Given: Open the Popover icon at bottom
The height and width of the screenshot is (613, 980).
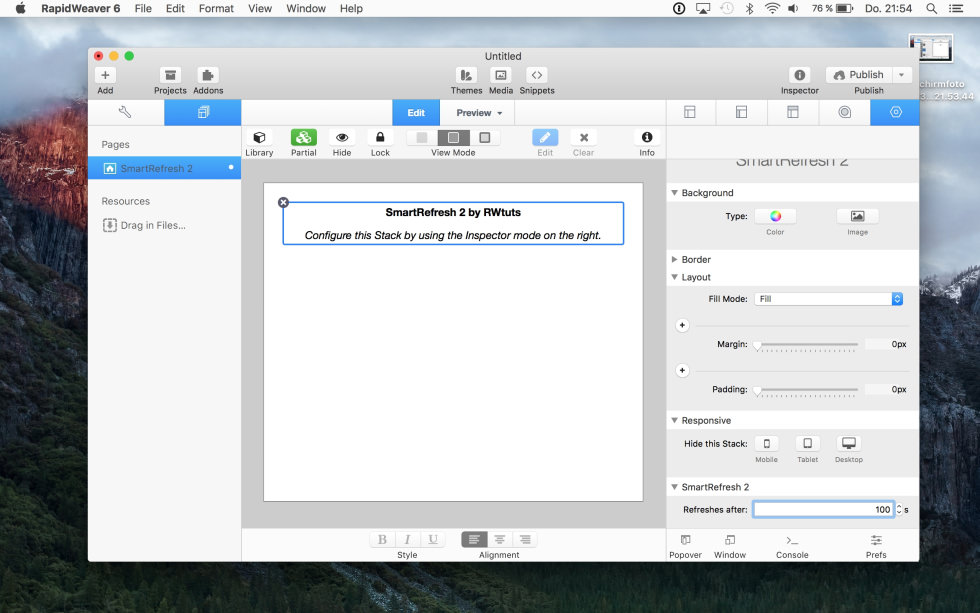Looking at the screenshot, I should tap(686, 540).
